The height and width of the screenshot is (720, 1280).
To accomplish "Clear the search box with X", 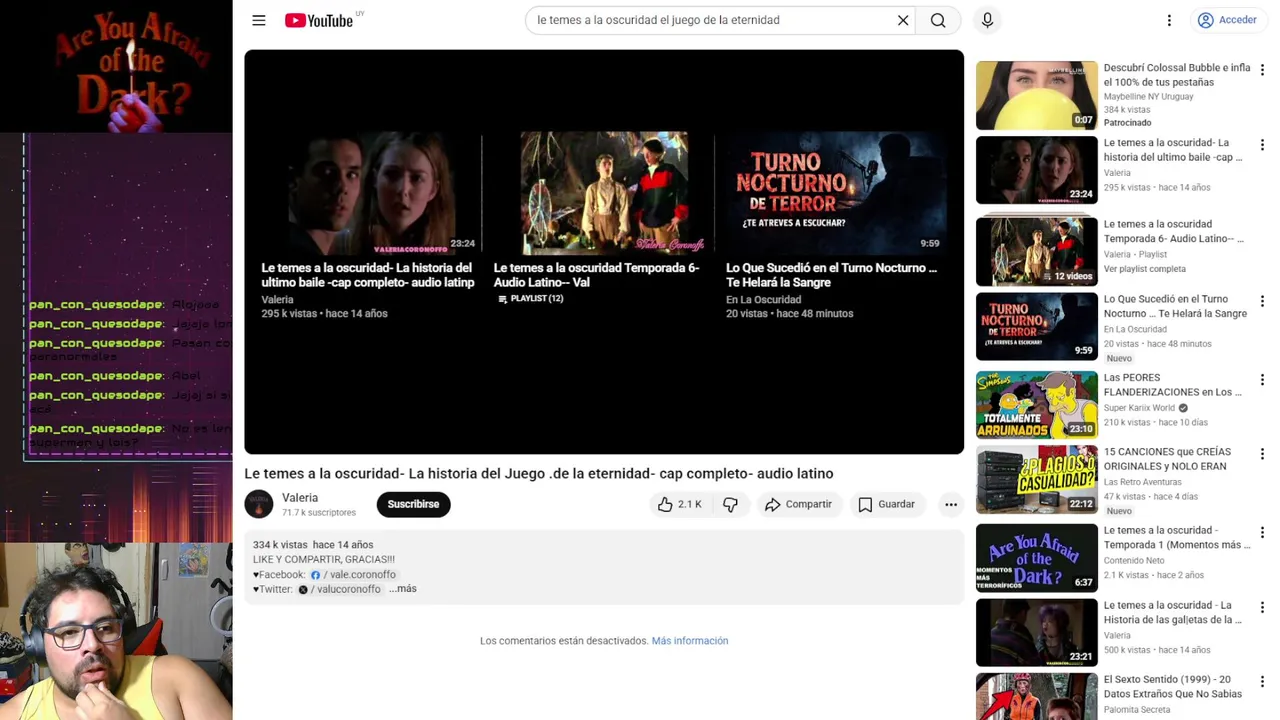I will point(903,20).
